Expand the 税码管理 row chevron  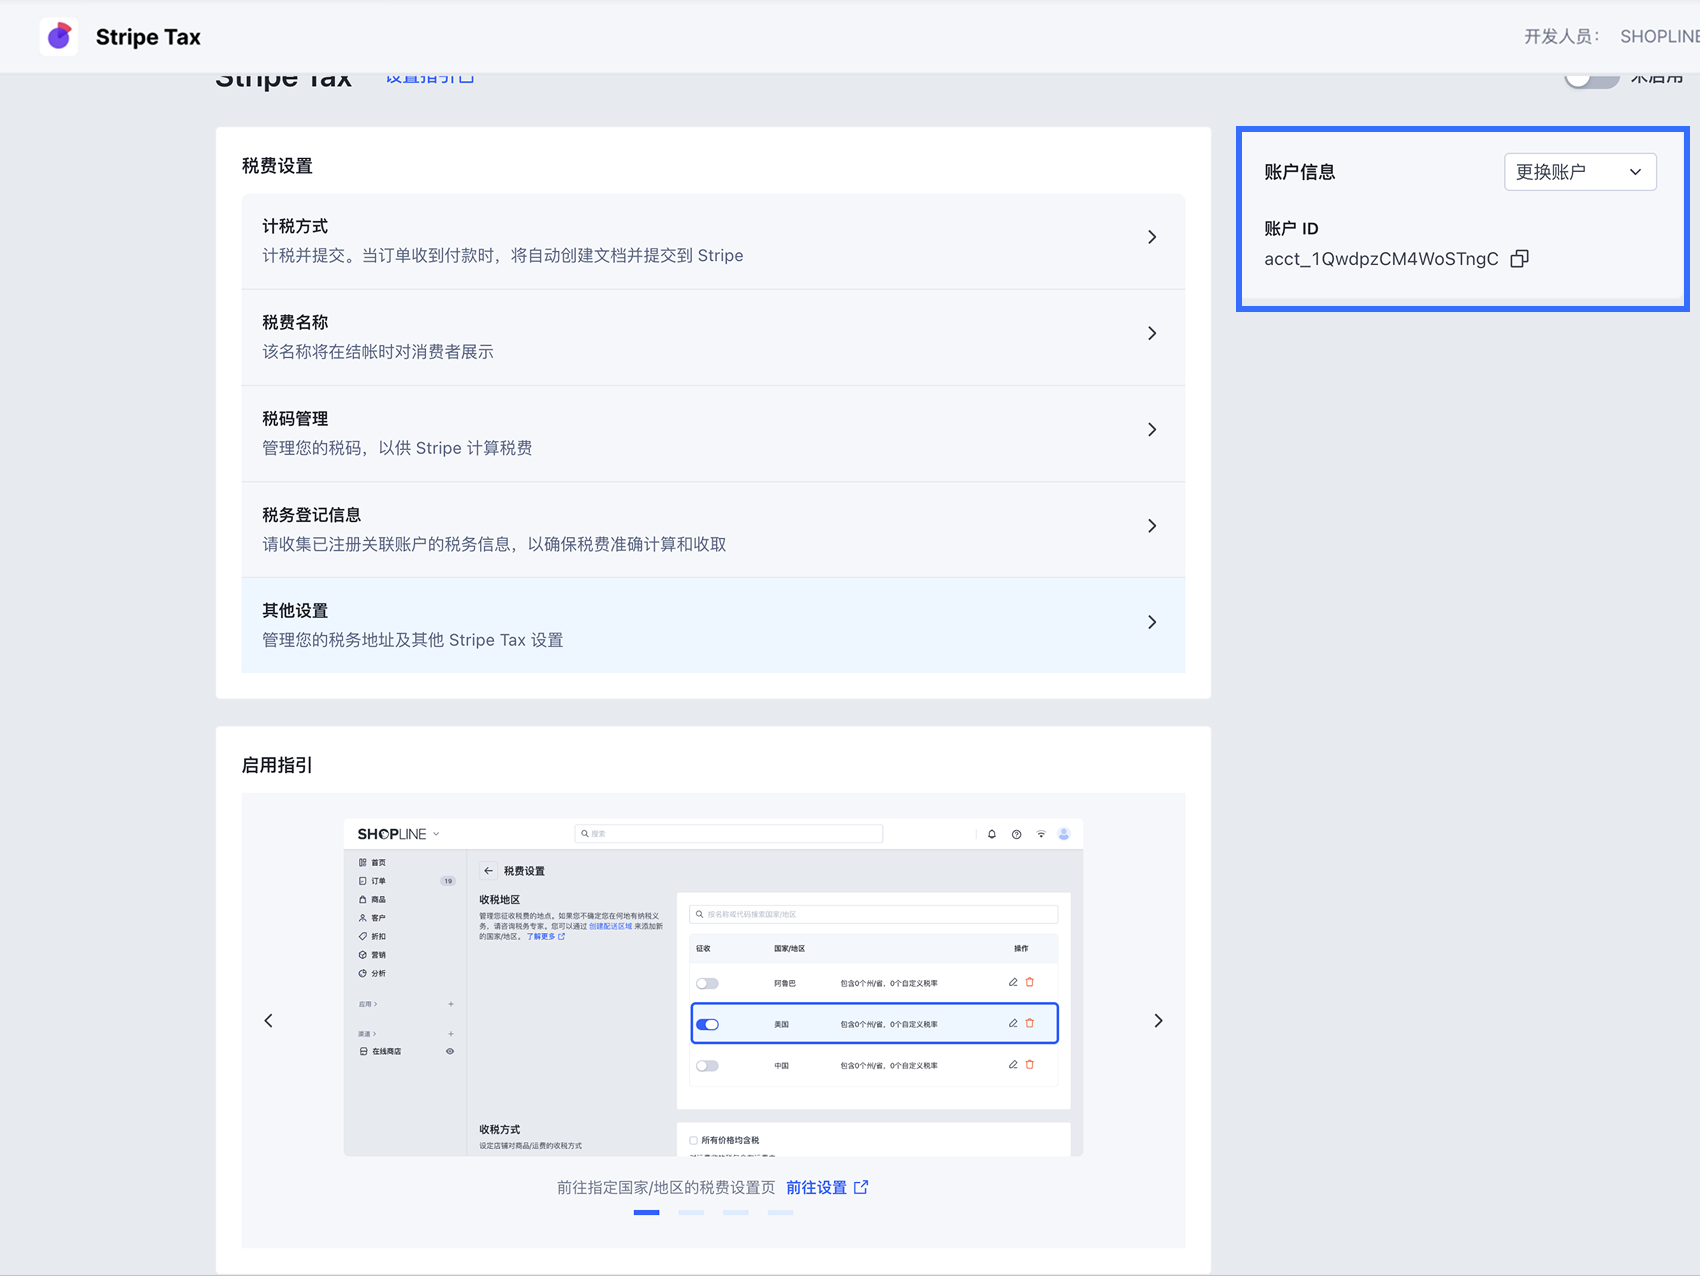pyautogui.click(x=1152, y=429)
